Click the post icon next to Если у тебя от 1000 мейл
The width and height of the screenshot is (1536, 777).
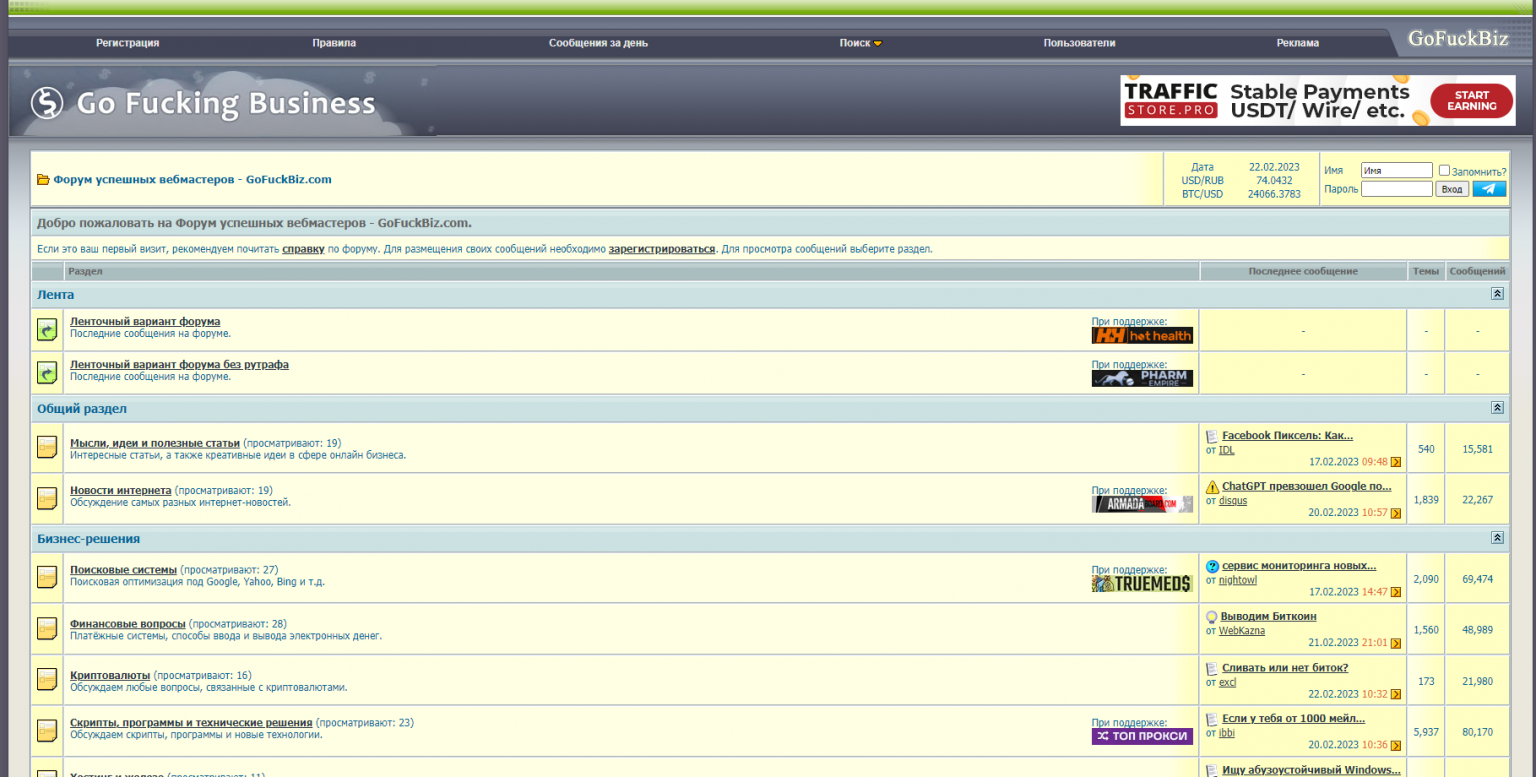coord(1212,719)
